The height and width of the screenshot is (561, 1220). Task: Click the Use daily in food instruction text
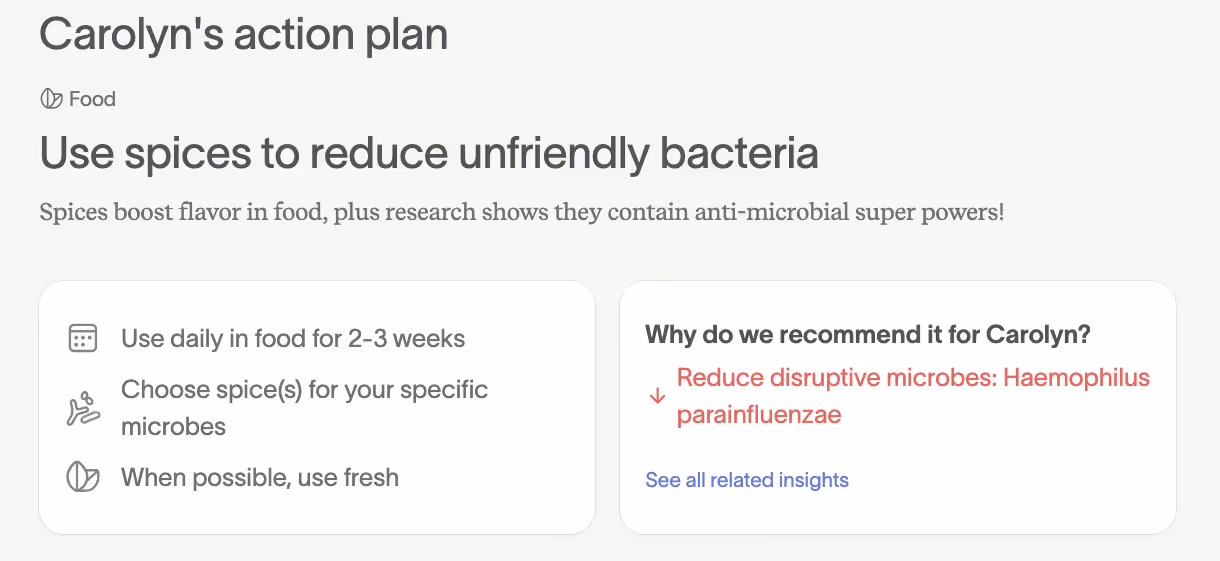[293, 339]
